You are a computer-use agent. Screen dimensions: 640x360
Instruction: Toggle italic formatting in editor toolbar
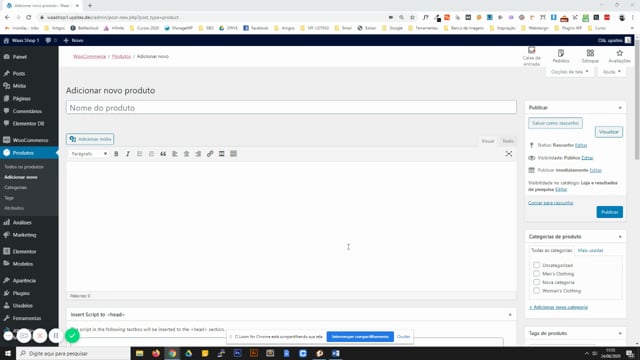pyautogui.click(x=128, y=154)
